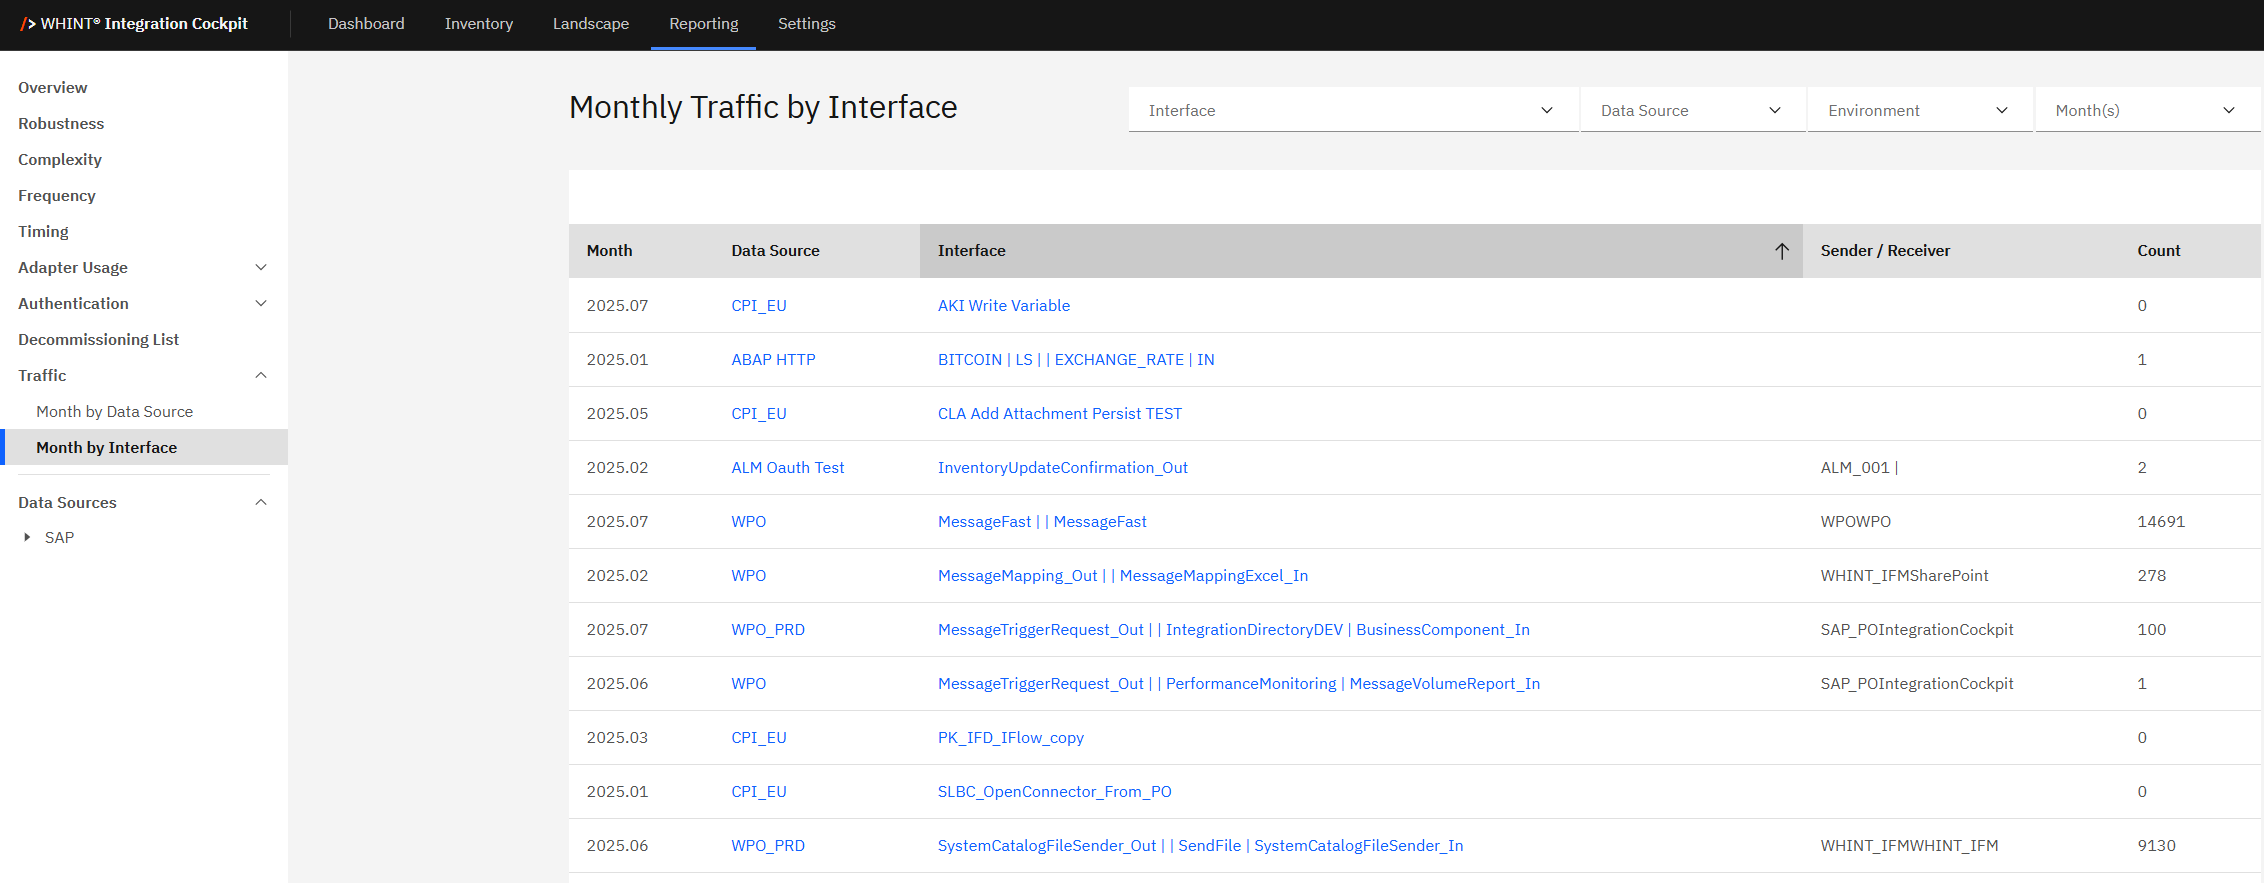Expand the Adapter Usage section
This screenshot has width=2264, height=883.
pos(261,268)
